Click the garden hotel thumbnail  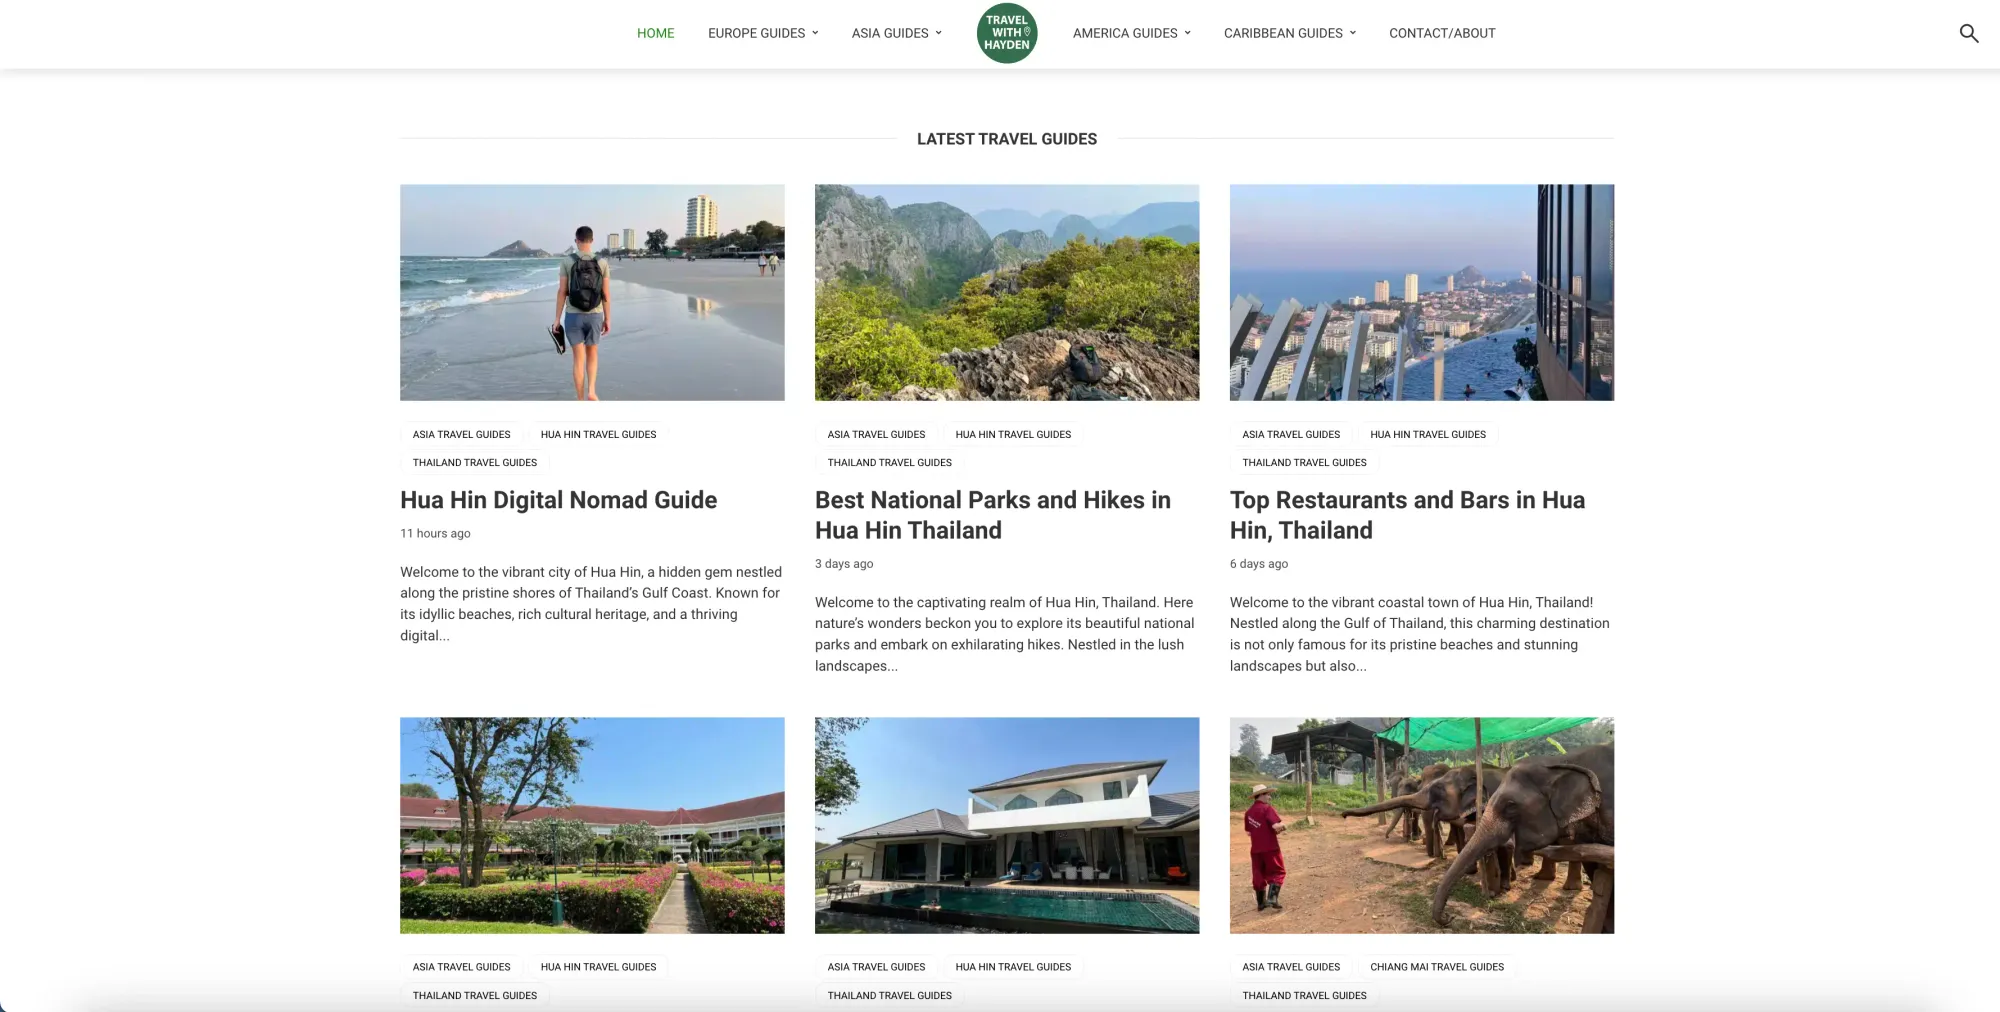(592, 825)
